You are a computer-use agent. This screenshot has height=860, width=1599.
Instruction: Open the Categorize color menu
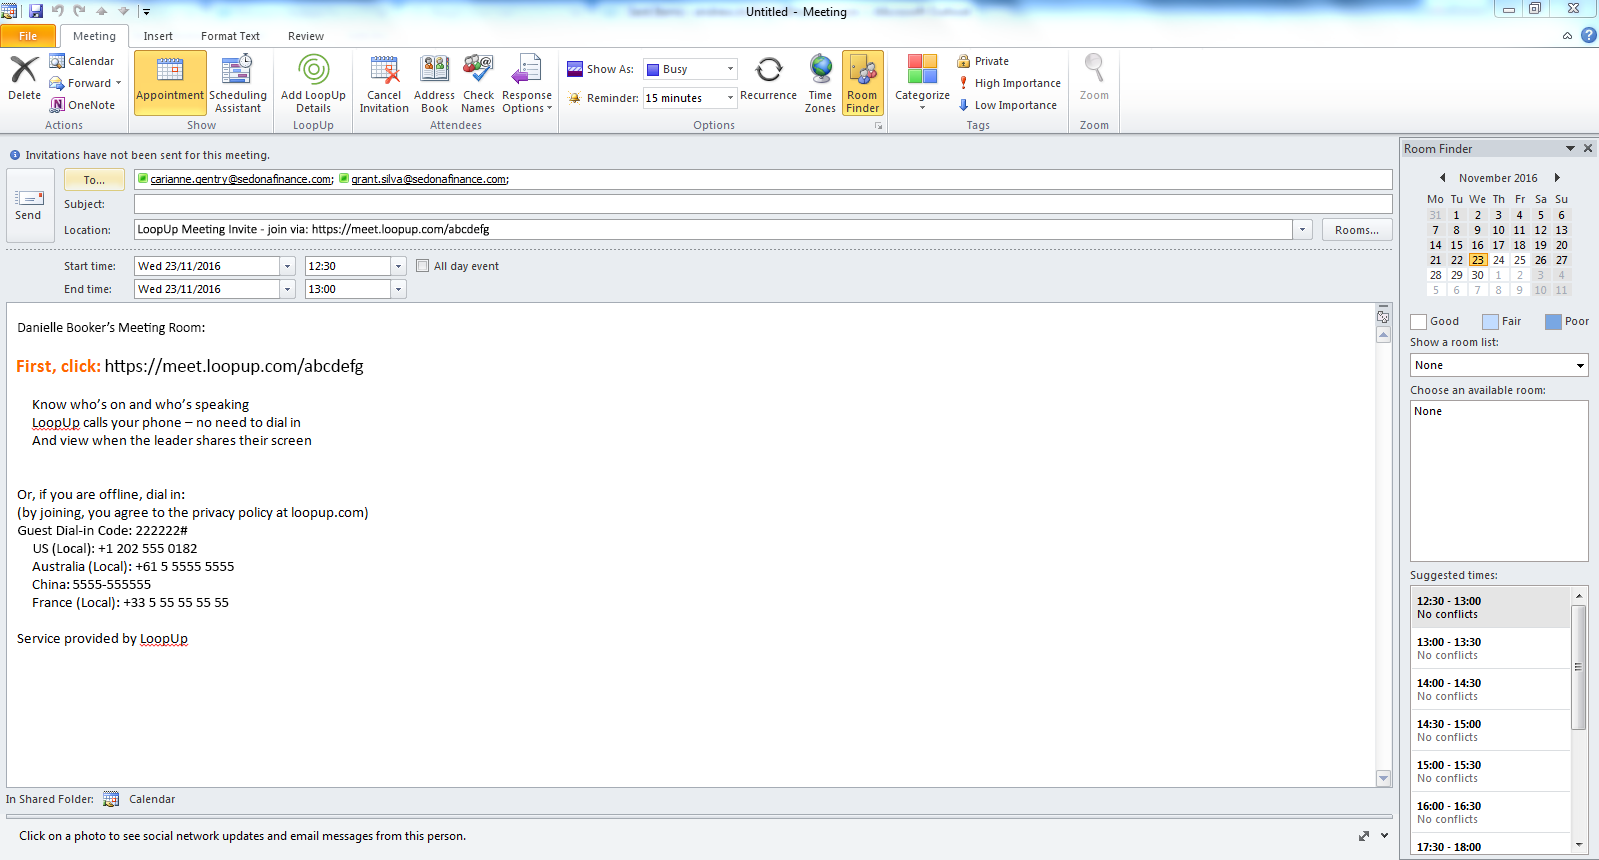click(x=922, y=83)
